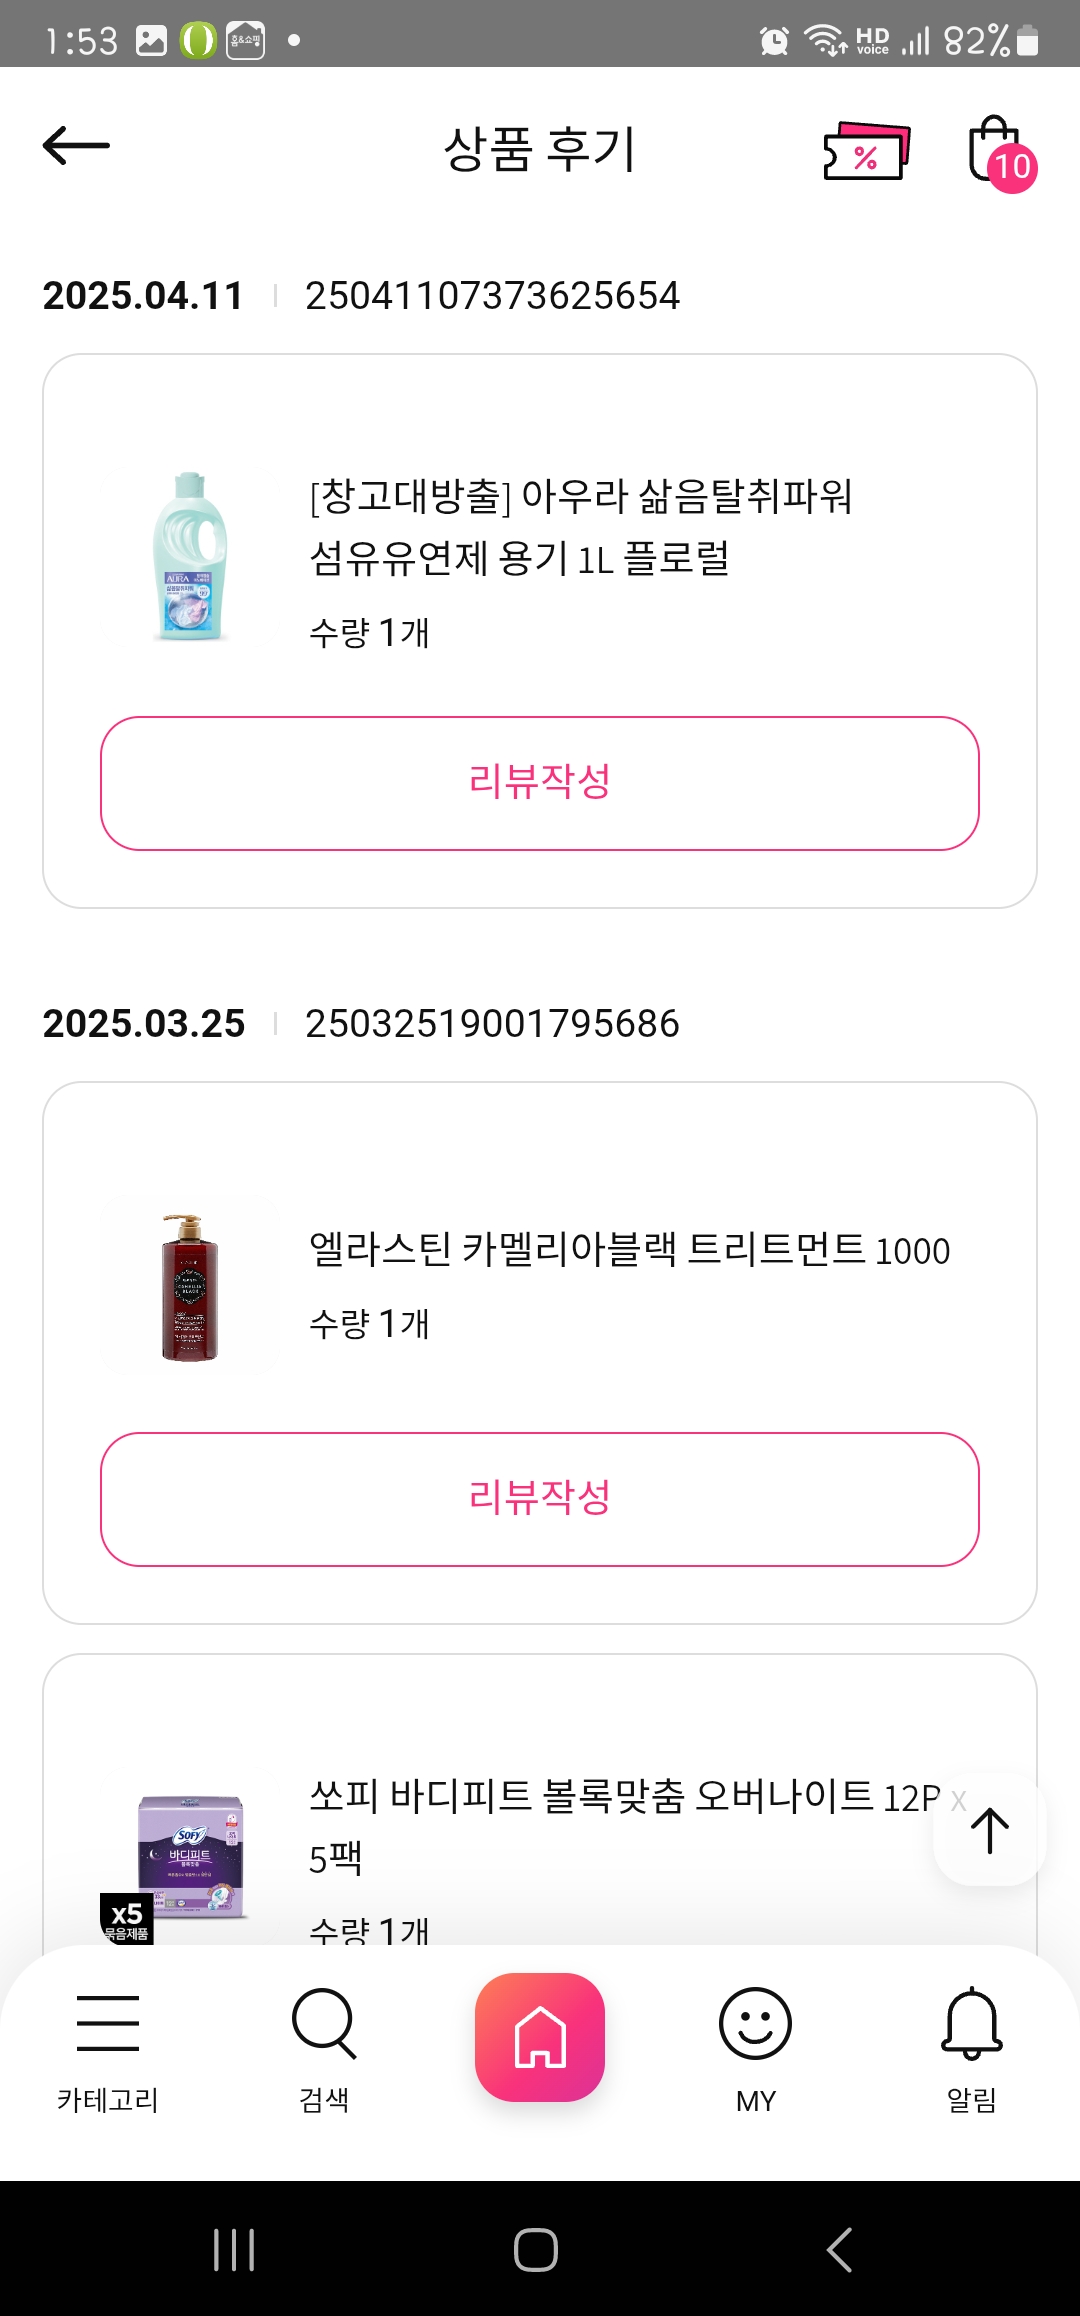This screenshot has height=2316, width=1080.
Task: Open the 아우라 fabric softener product thumbnail
Action: pos(190,557)
